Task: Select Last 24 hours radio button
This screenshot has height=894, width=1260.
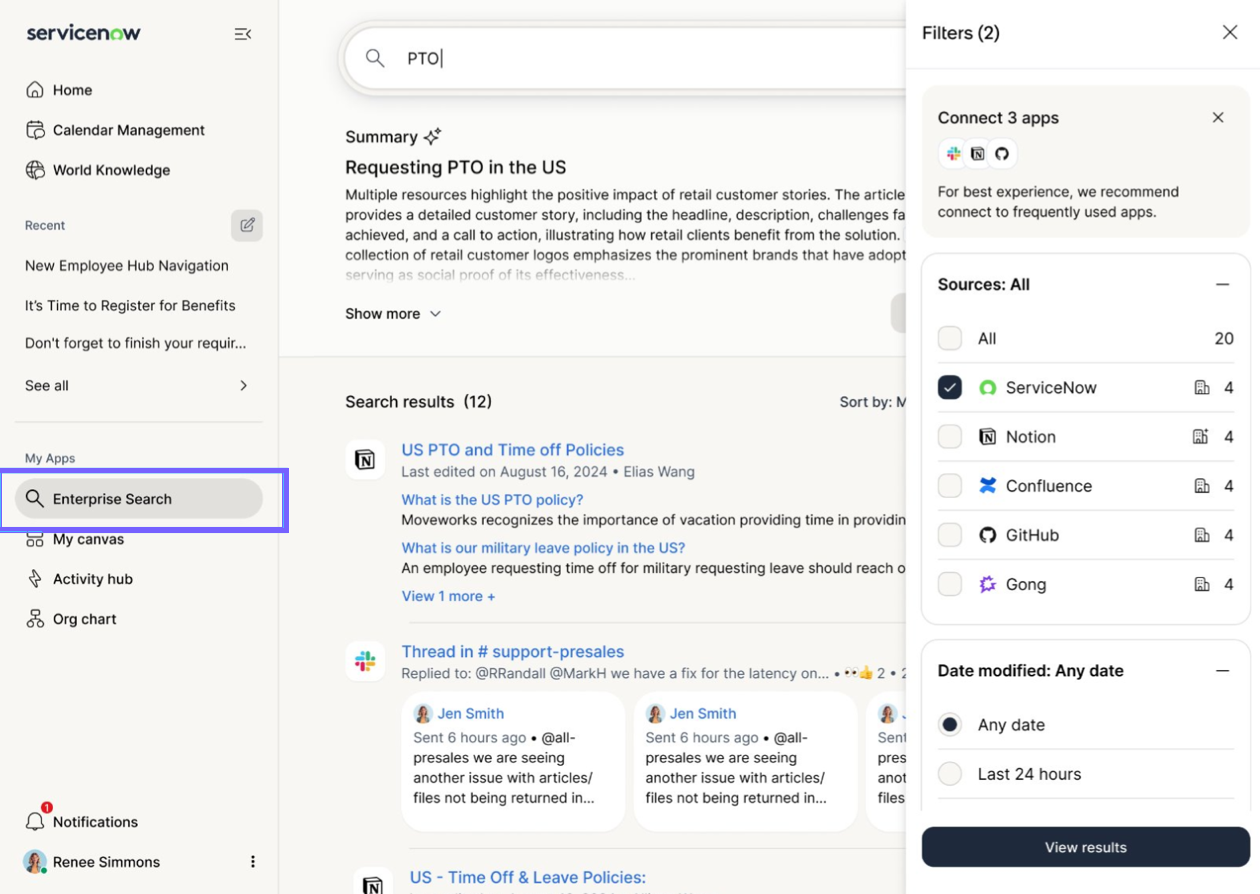Action: [x=950, y=774]
